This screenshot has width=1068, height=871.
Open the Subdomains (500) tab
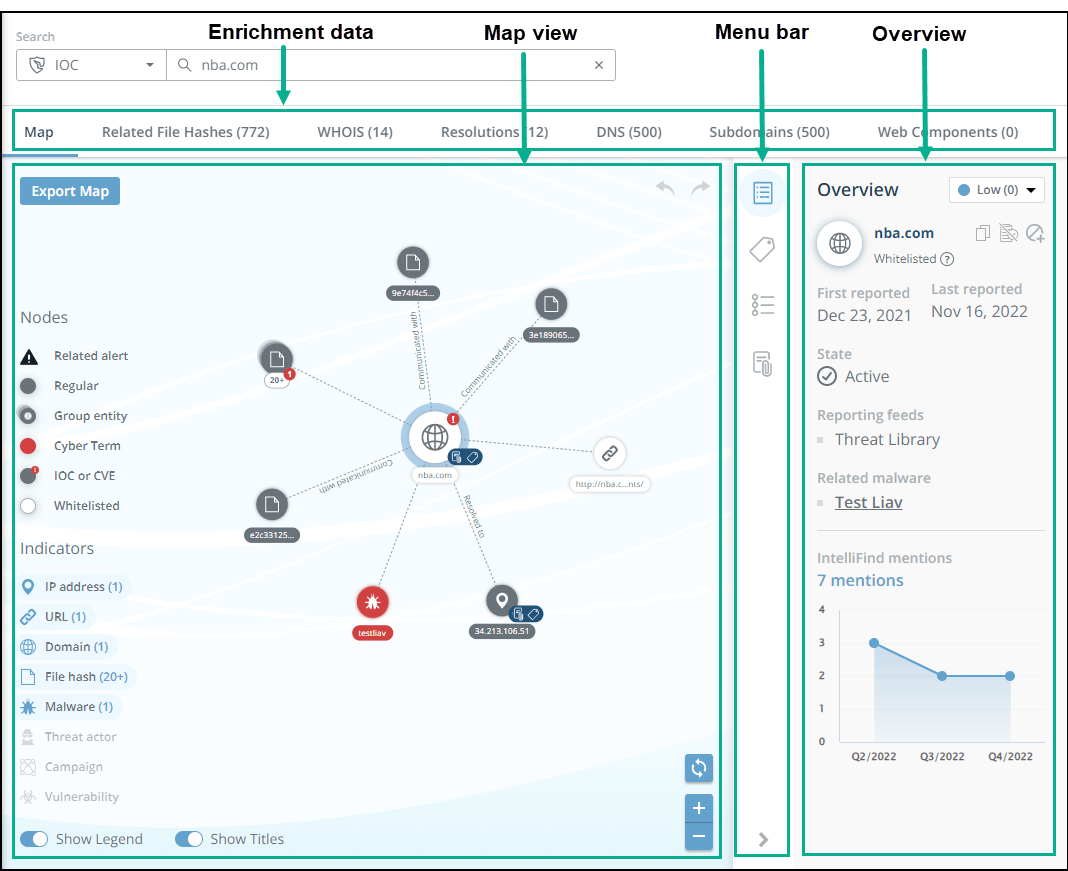pos(770,132)
